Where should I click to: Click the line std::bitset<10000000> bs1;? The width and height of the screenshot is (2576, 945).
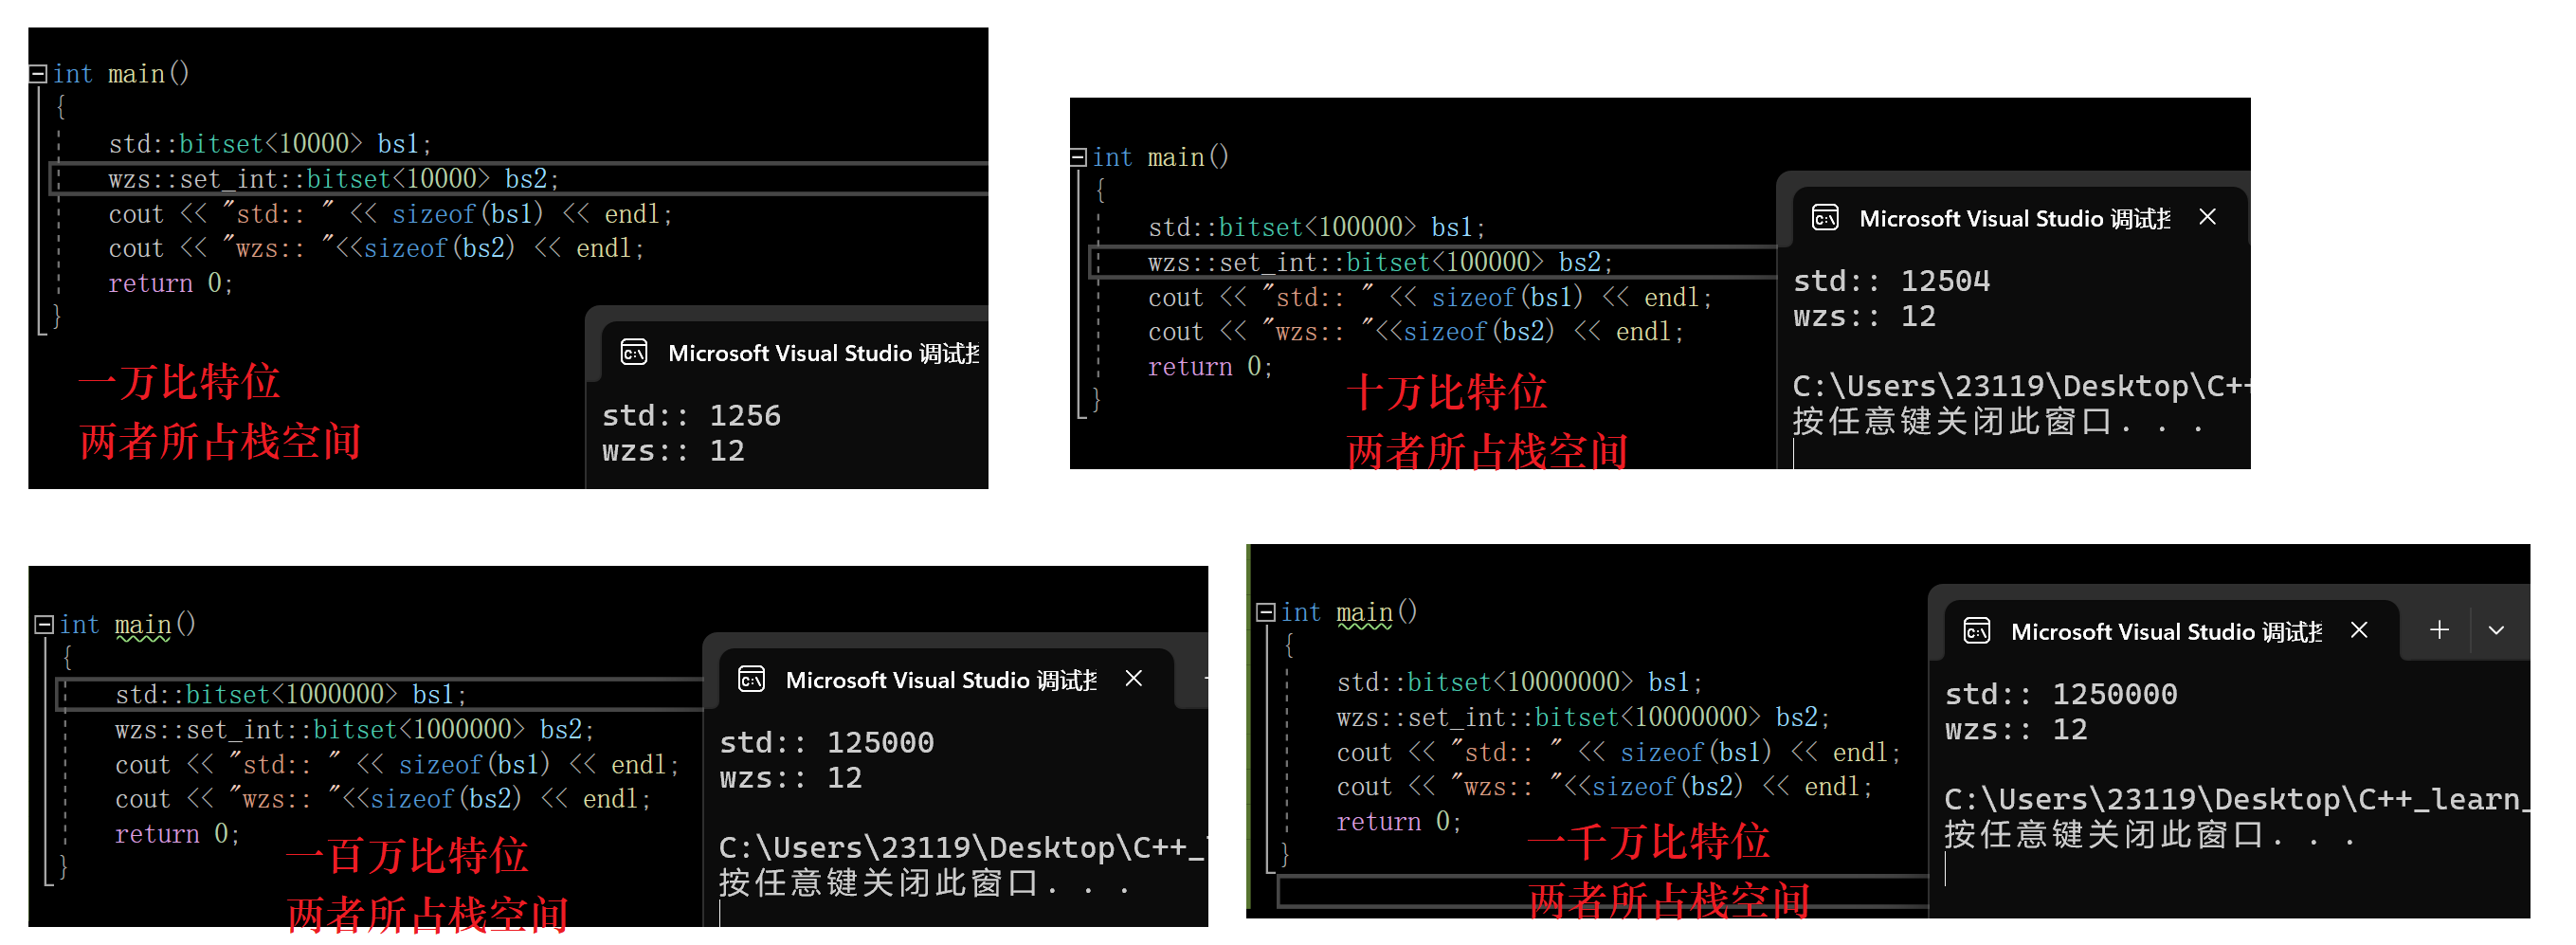tap(1519, 683)
